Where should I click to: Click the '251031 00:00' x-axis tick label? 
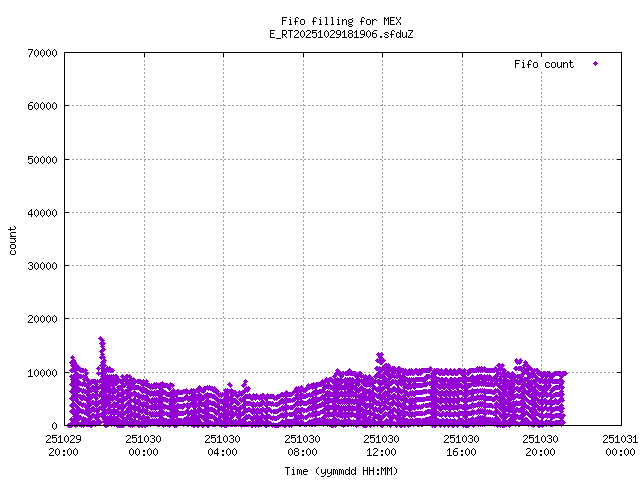point(619,444)
